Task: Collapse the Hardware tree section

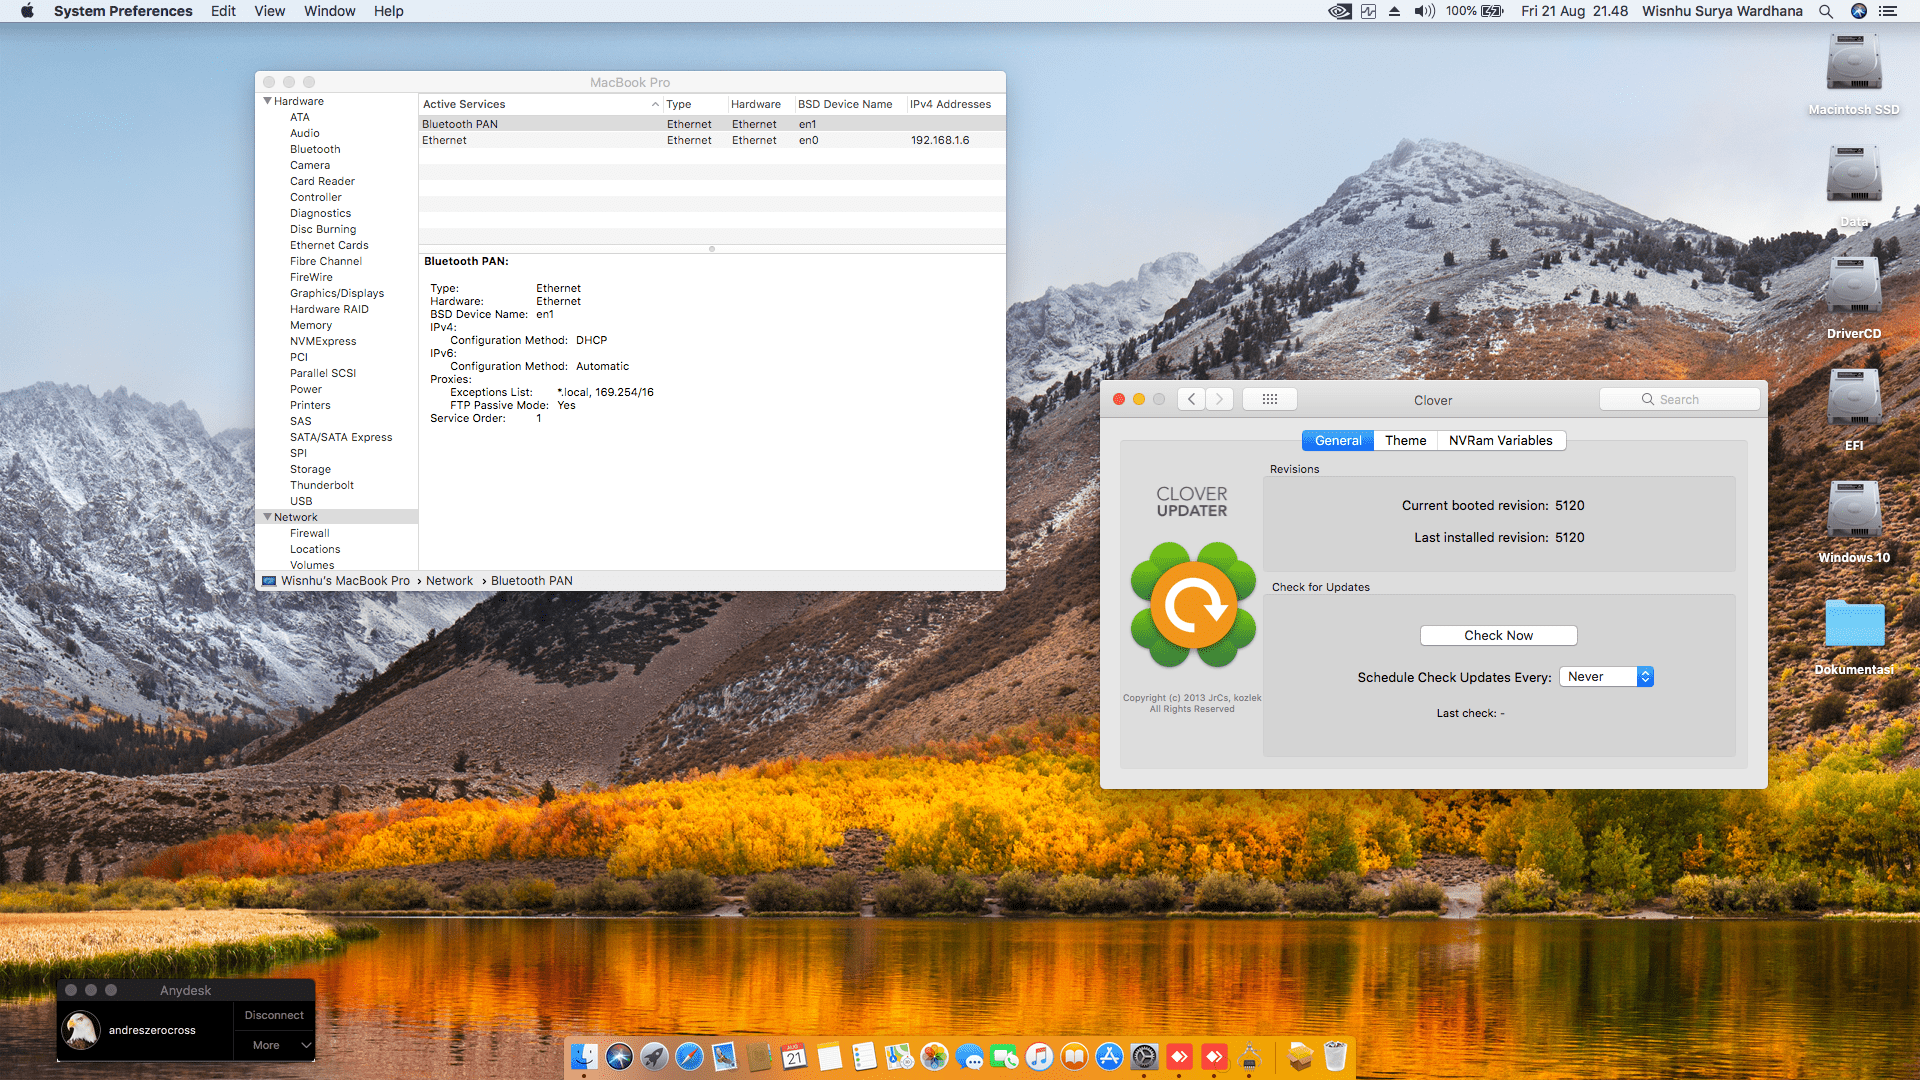Action: coord(268,101)
